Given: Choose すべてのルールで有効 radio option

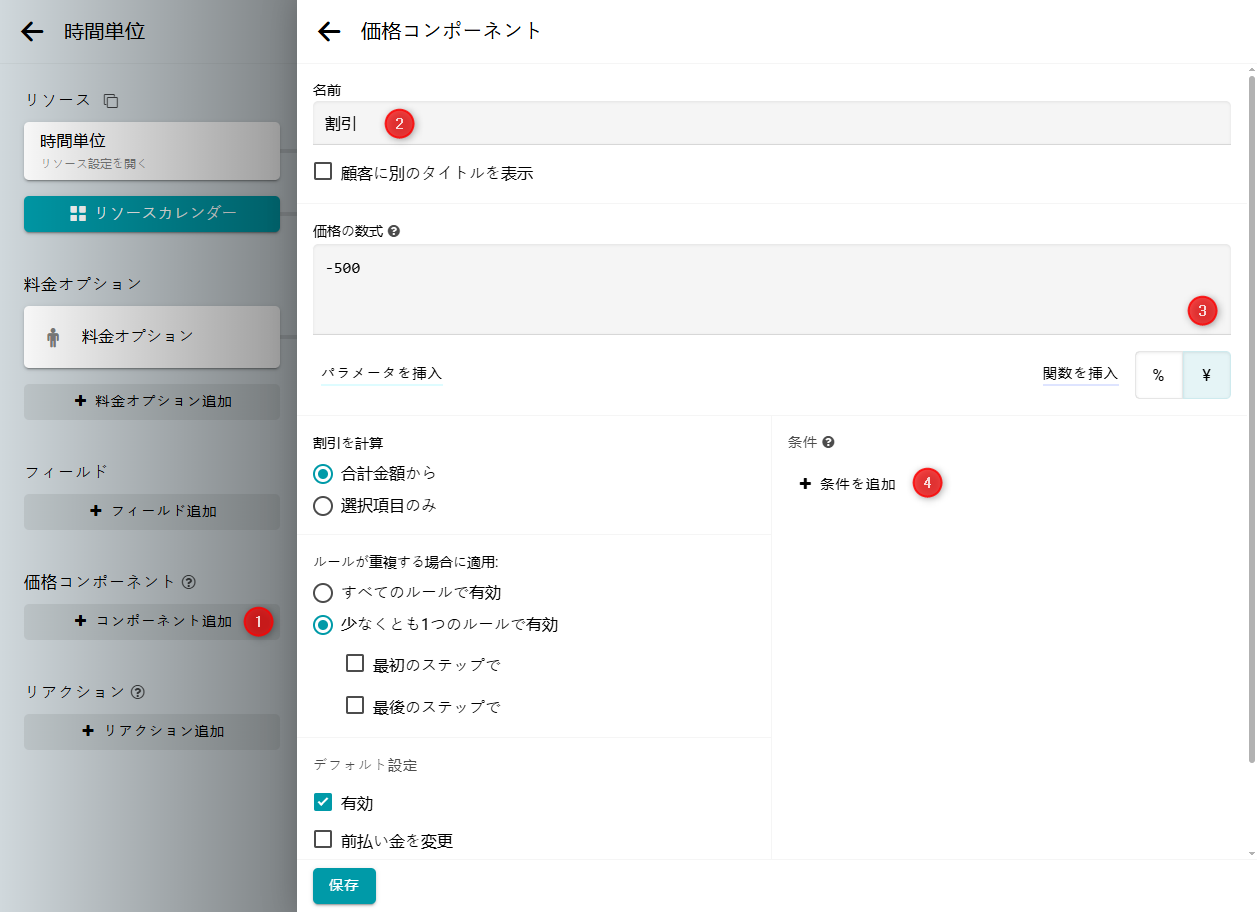Looking at the screenshot, I should pos(323,592).
